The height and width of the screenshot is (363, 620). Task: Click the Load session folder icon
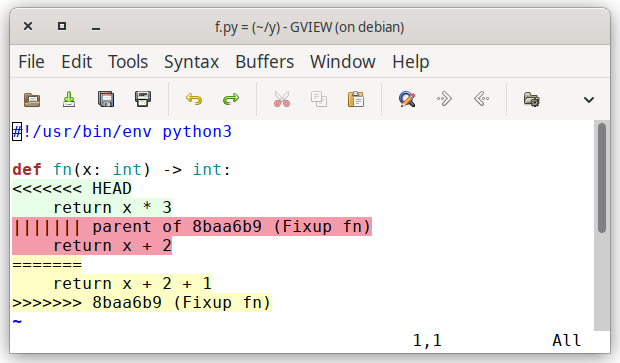(531, 99)
